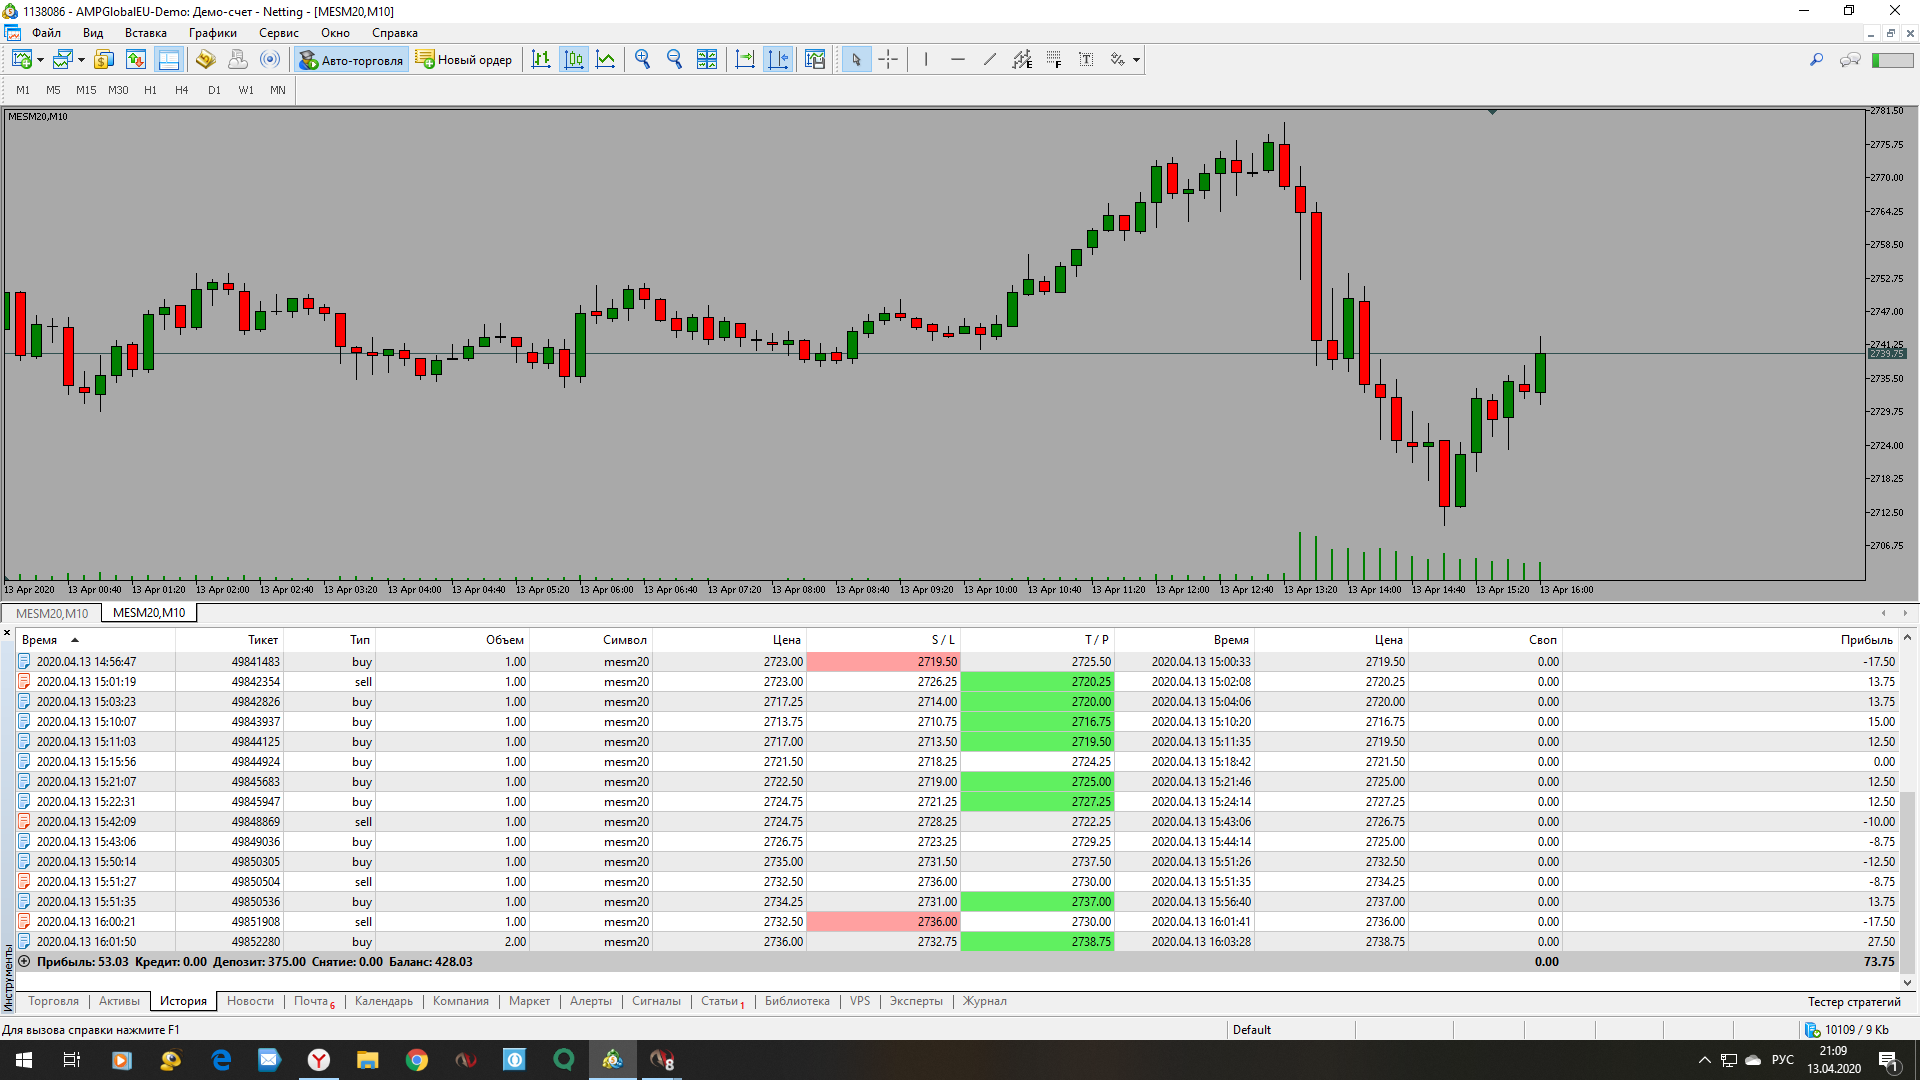1920x1080 pixels.
Task: Tile chart windows using the grid icon
Action: point(707,60)
